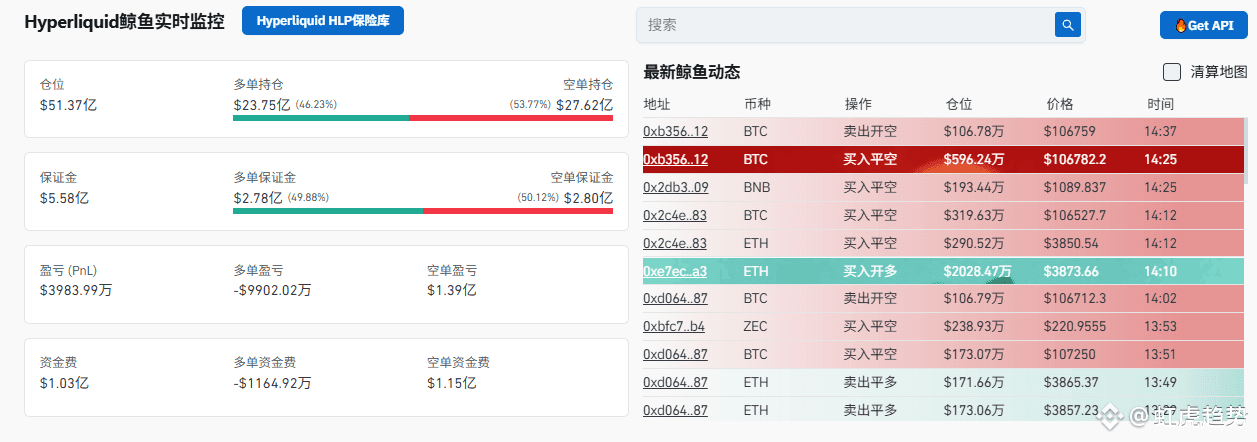Click price $106759 in top row
Image resolution: width=1257 pixels, height=442 pixels.
click(x=1069, y=131)
